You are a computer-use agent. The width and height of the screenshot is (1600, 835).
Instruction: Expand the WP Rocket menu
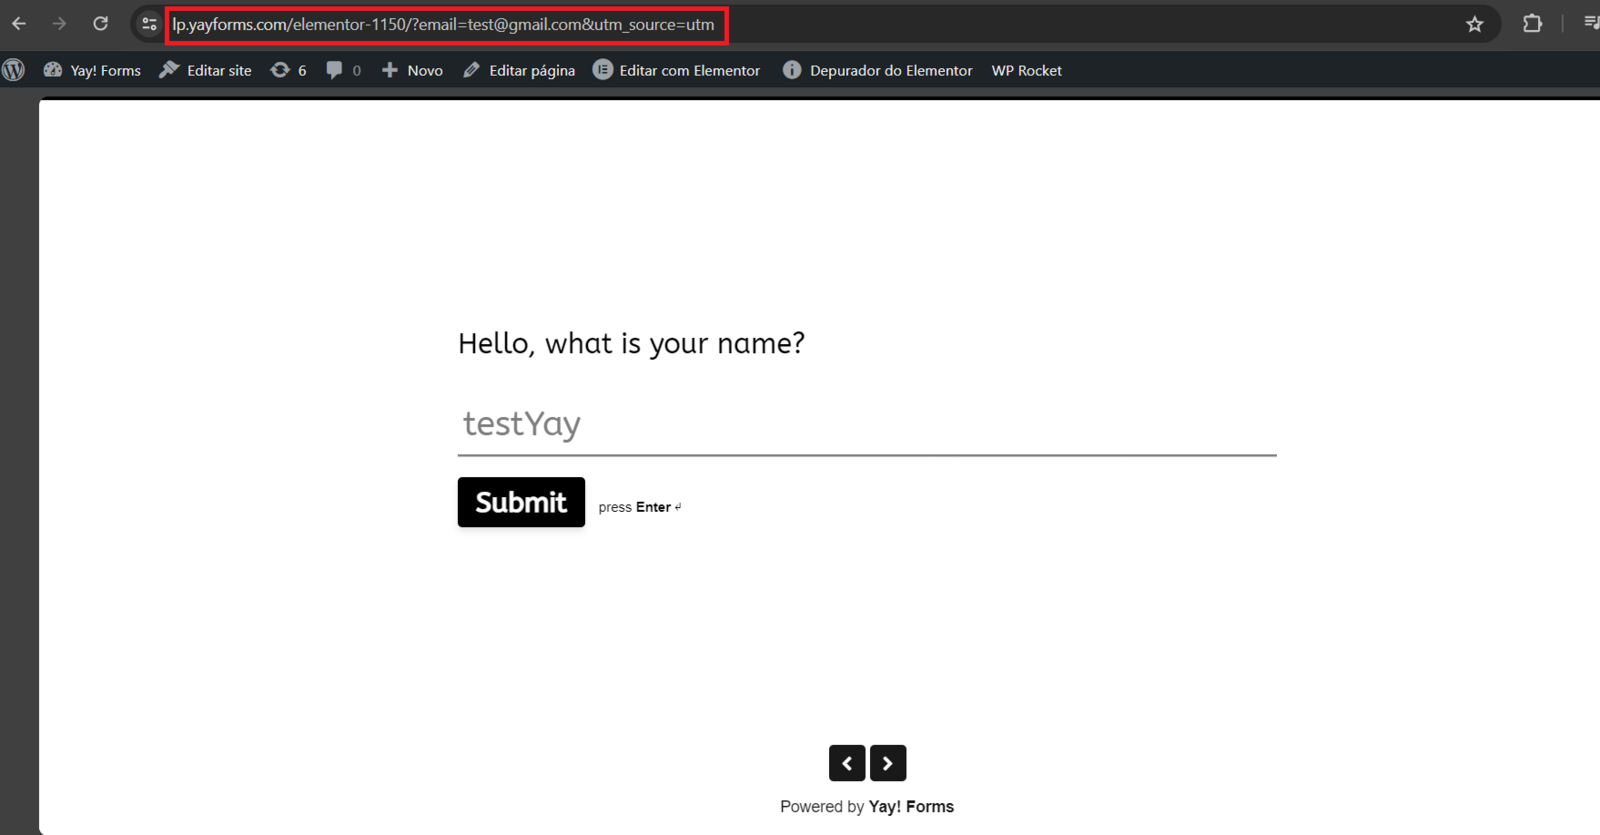coord(1026,70)
